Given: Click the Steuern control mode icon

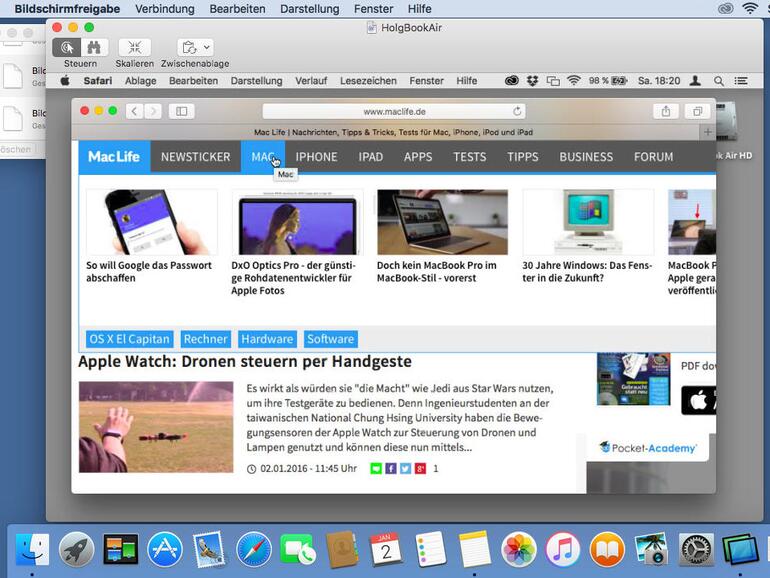Looking at the screenshot, I should coord(67,47).
